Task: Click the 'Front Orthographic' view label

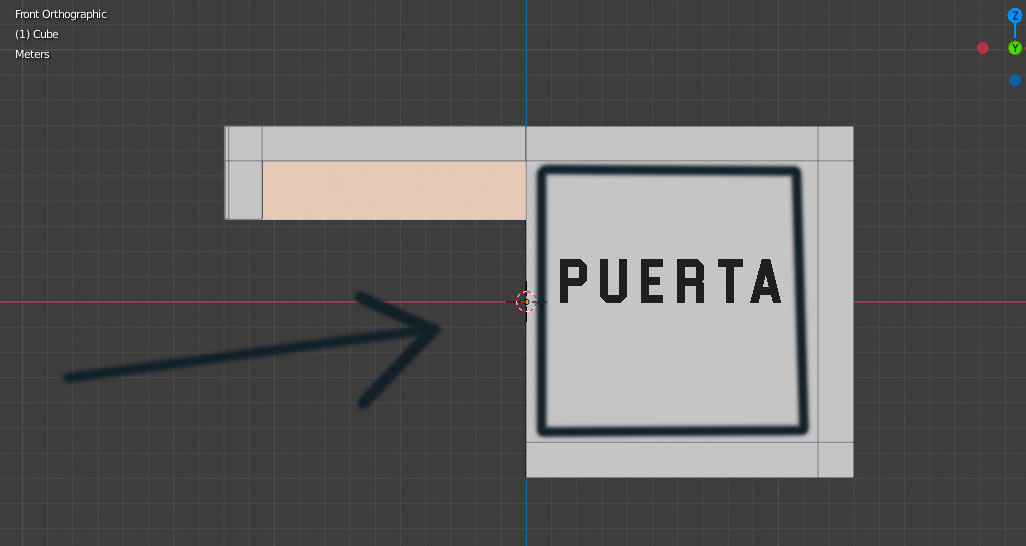Action: point(61,14)
